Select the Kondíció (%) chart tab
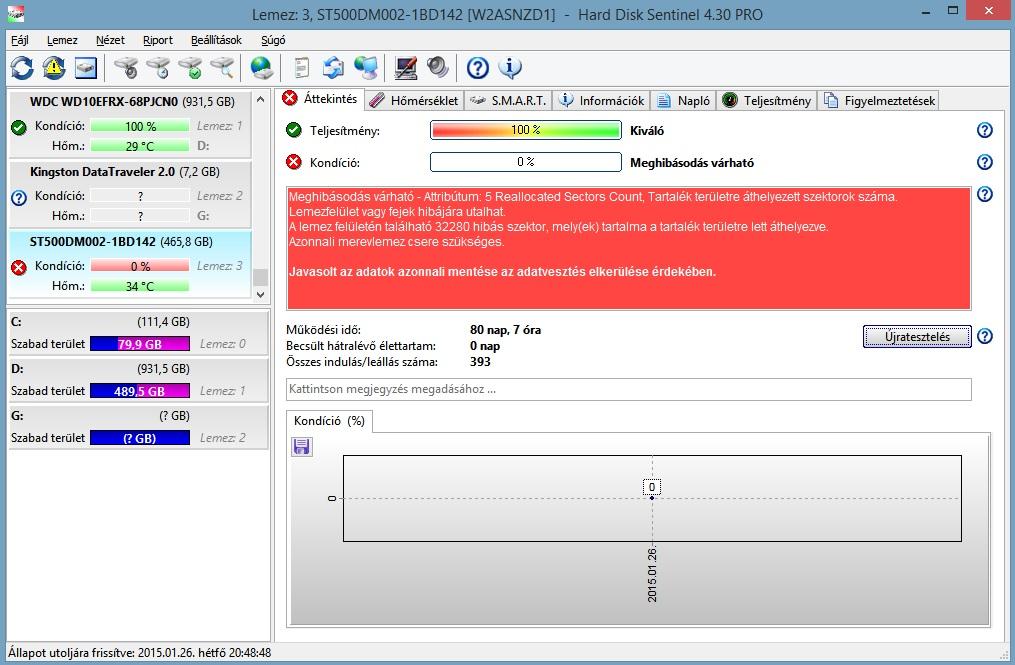1015x665 pixels. pyautogui.click(x=329, y=421)
